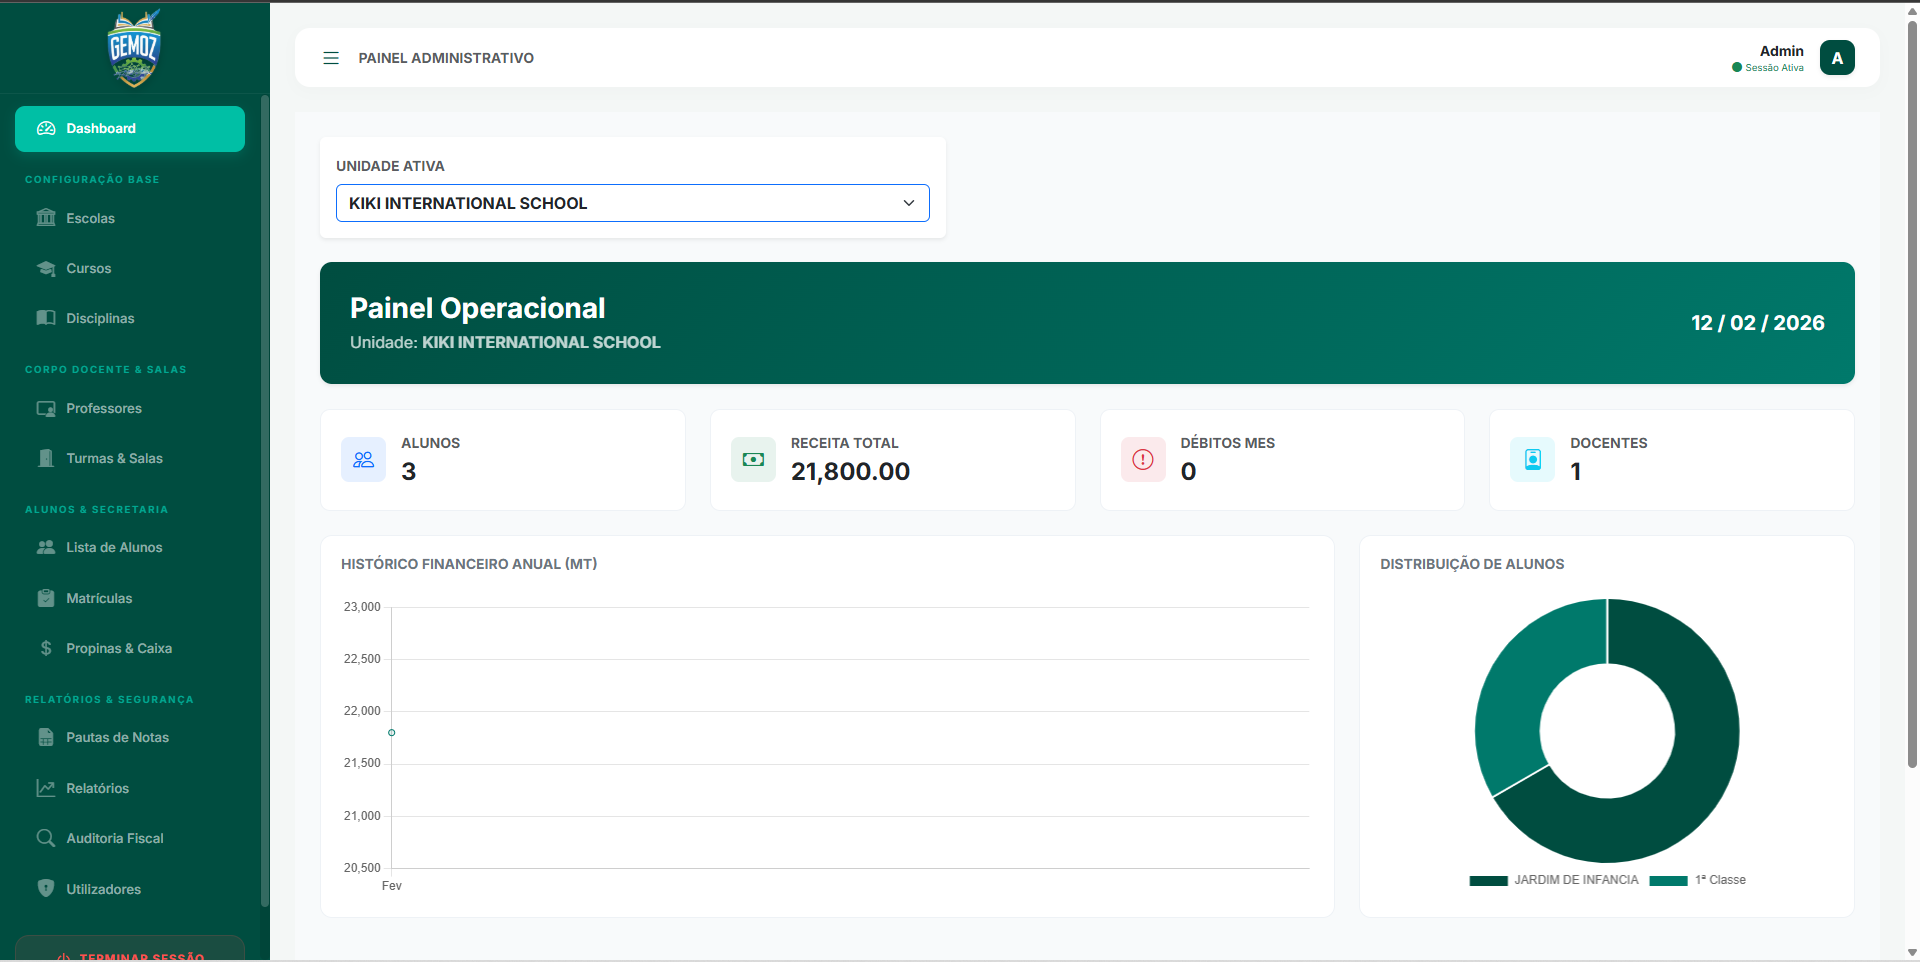Navigate to Matrículas section
The image size is (1920, 962).
98,598
